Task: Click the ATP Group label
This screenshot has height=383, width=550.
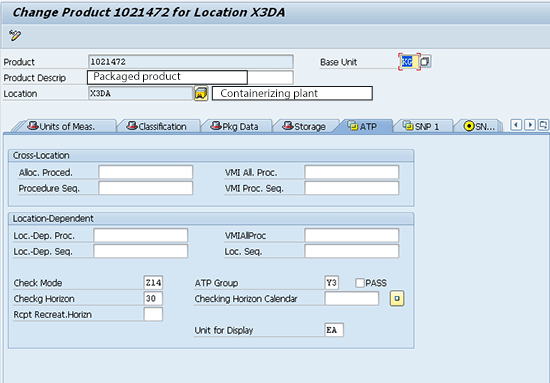Action: [x=216, y=283]
